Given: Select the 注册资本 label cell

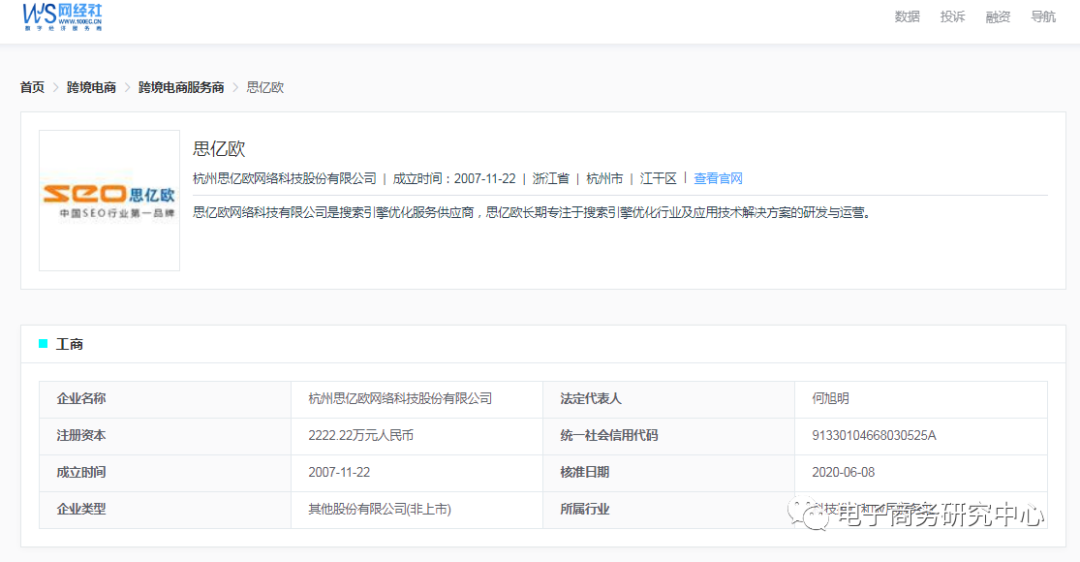Looking at the screenshot, I should [x=165, y=436].
